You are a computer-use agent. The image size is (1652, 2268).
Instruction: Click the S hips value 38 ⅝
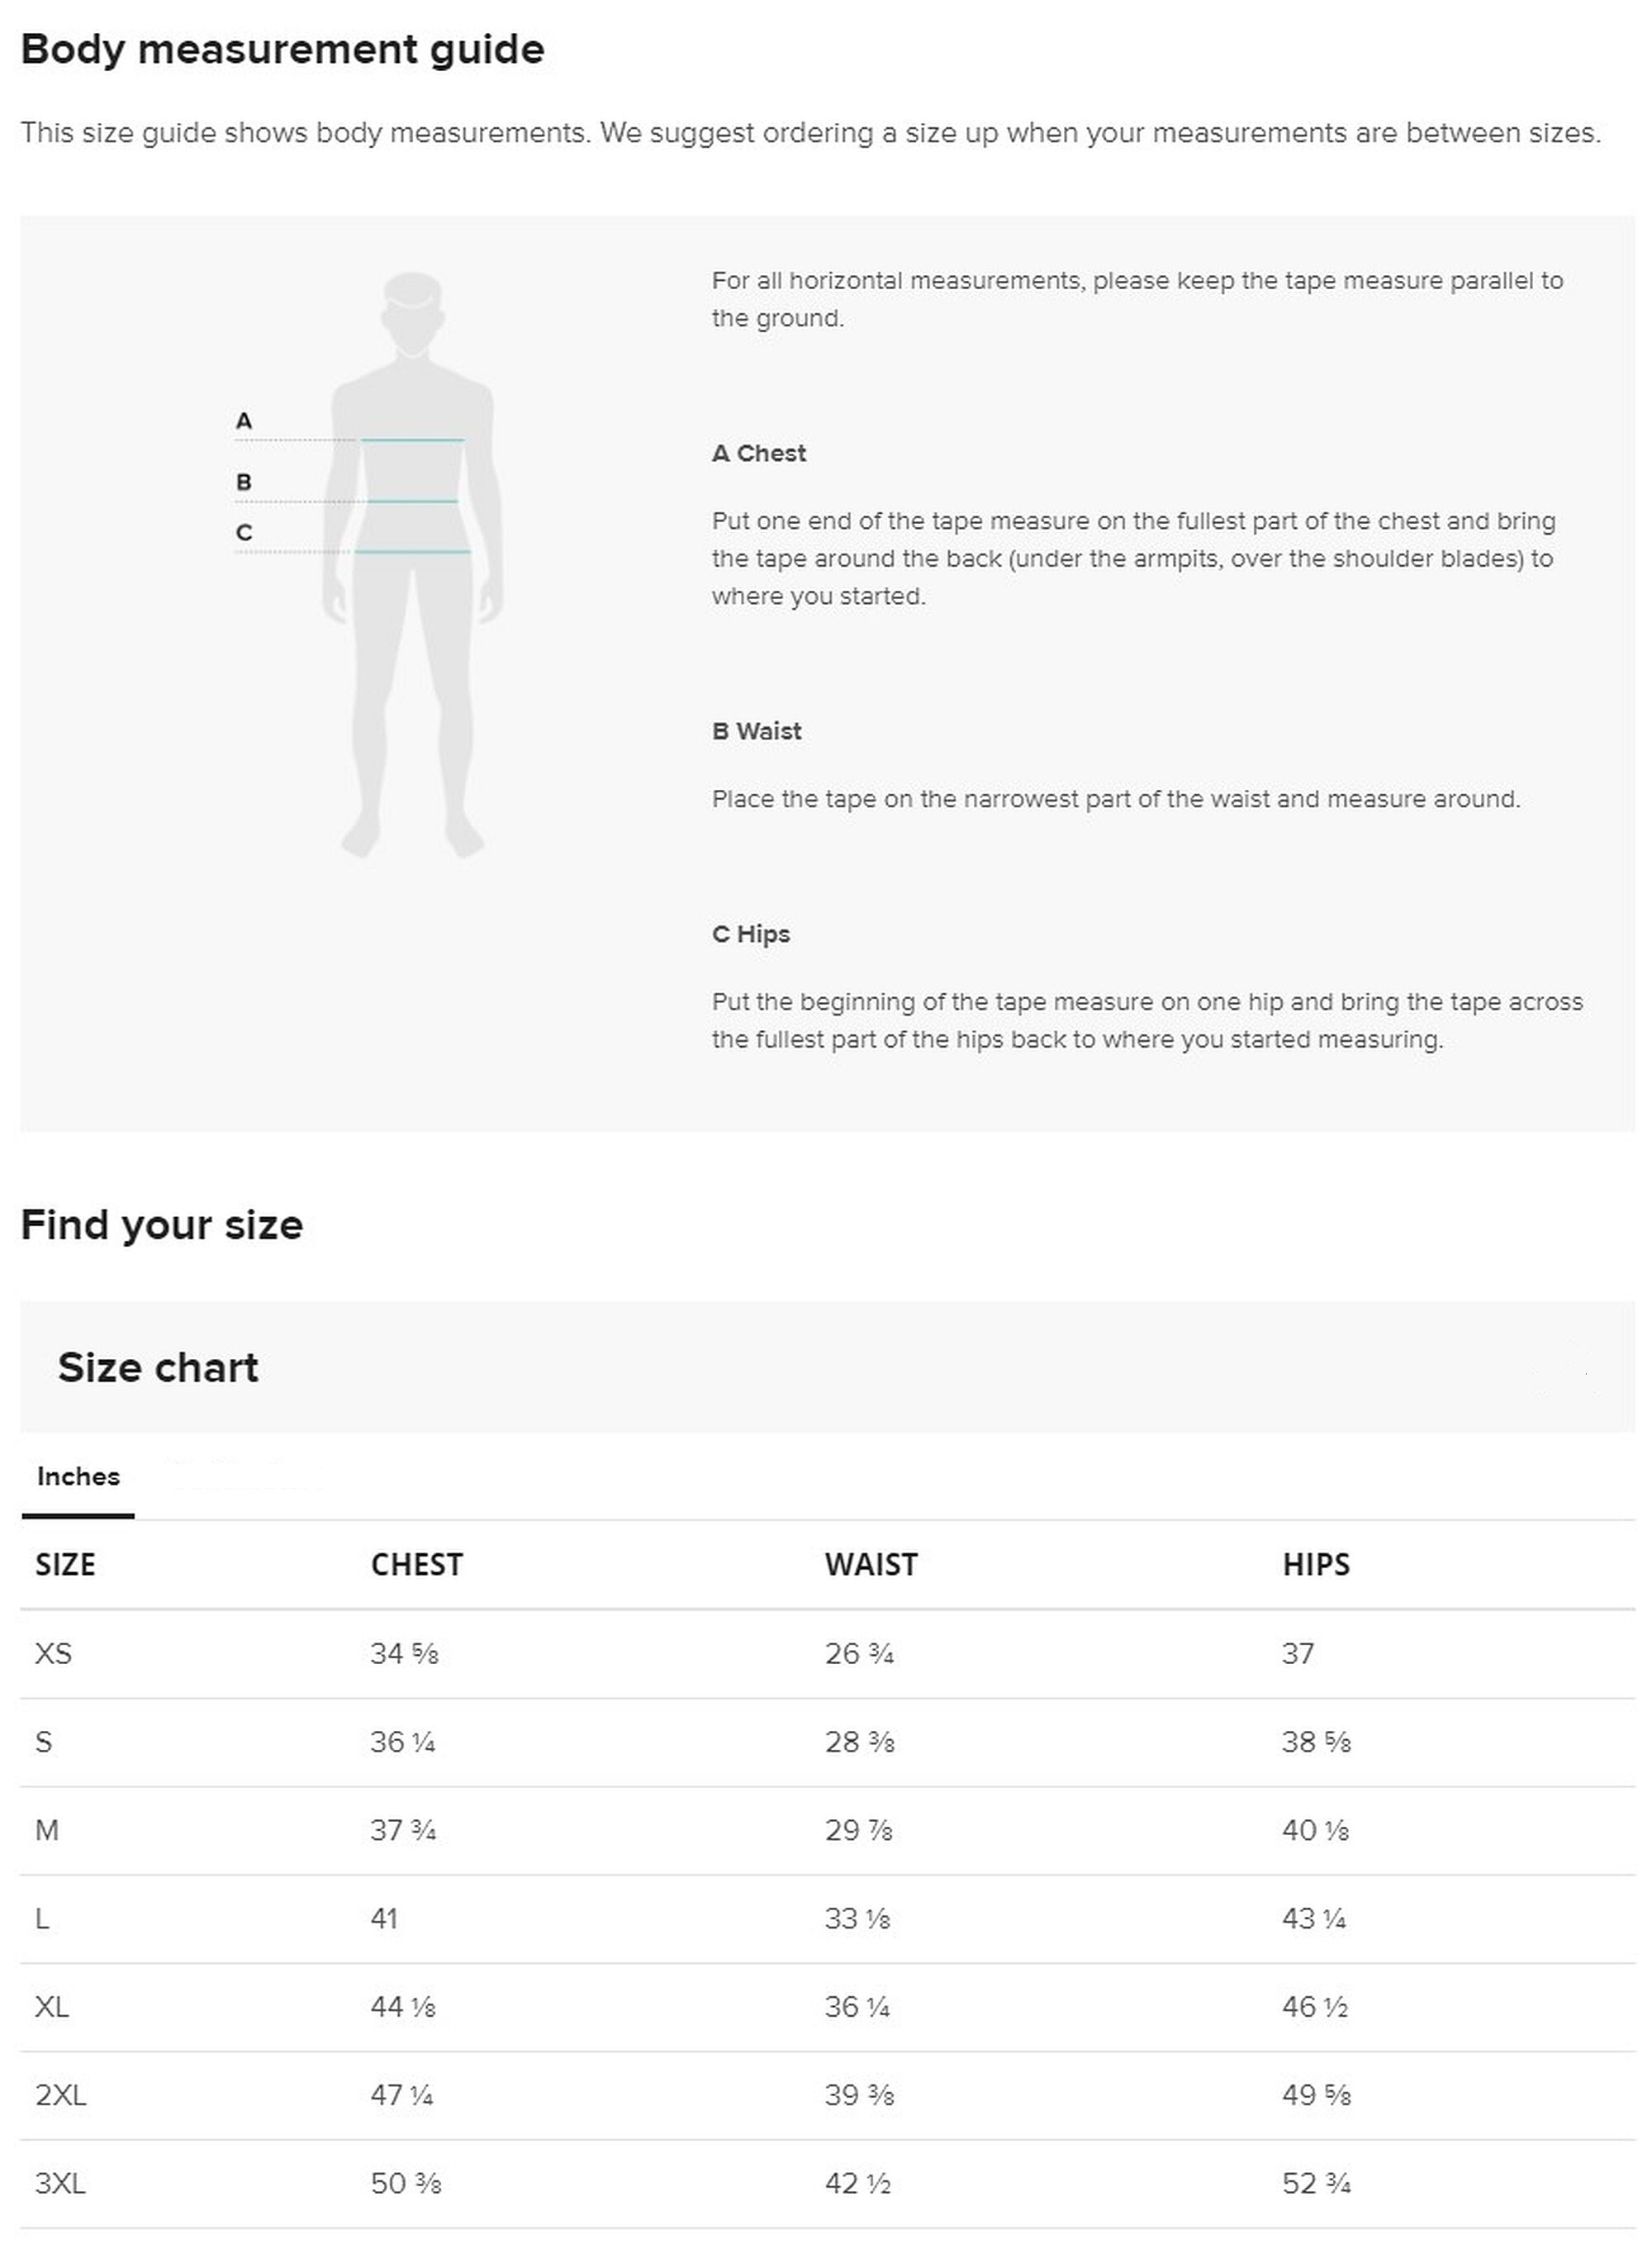(x=1316, y=1742)
